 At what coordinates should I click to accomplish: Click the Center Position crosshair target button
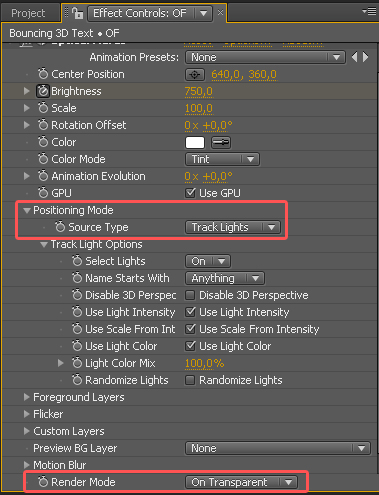pos(195,75)
